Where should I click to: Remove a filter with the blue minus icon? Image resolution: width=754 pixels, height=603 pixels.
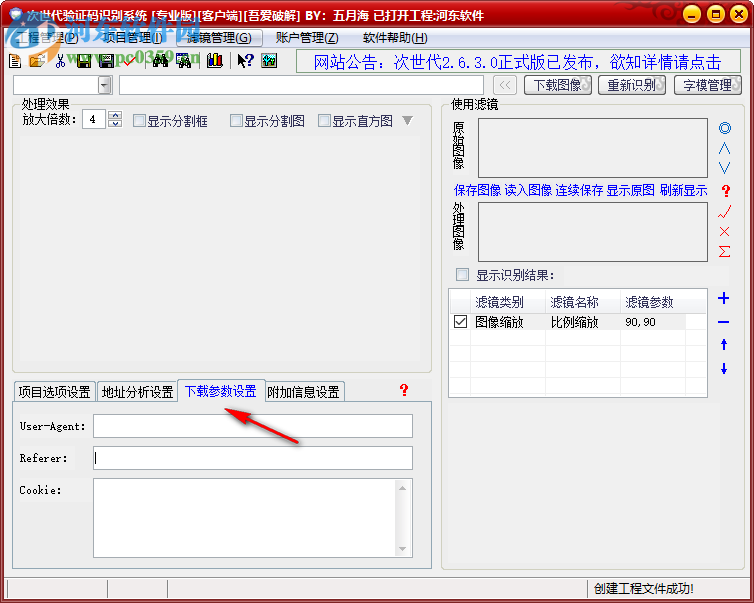coord(723,322)
